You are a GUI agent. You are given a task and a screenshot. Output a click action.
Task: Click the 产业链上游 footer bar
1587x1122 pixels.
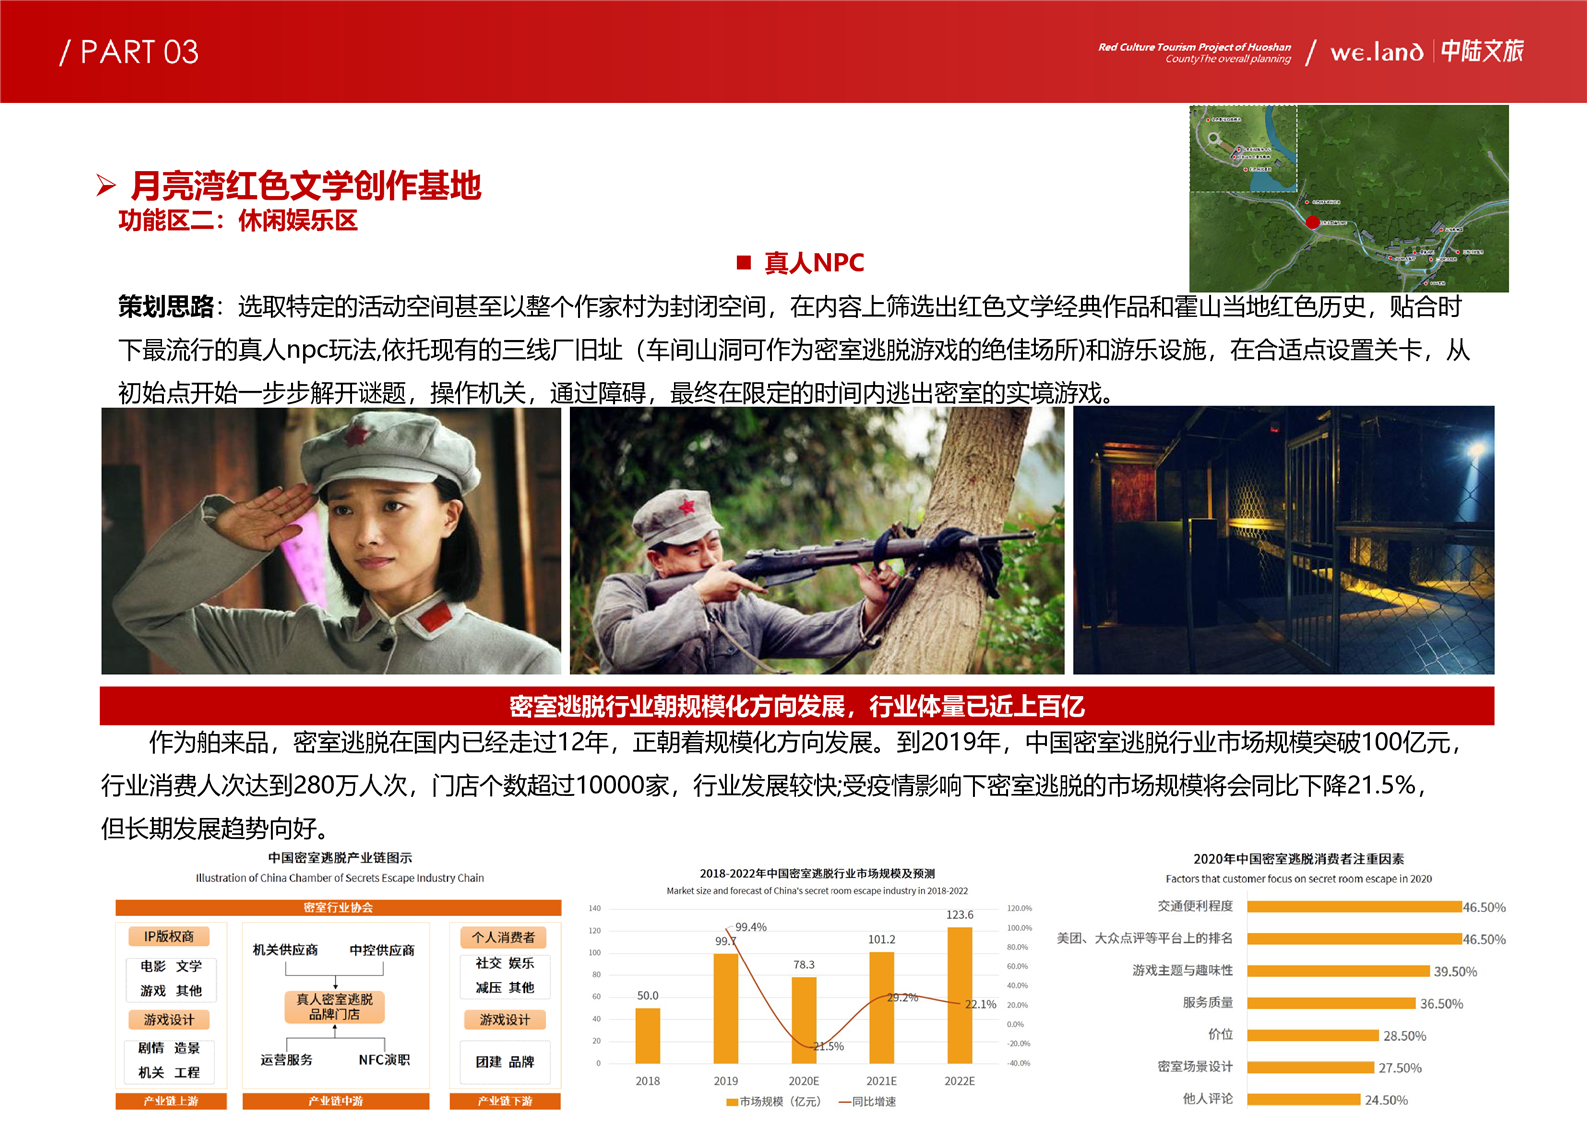point(171,1101)
